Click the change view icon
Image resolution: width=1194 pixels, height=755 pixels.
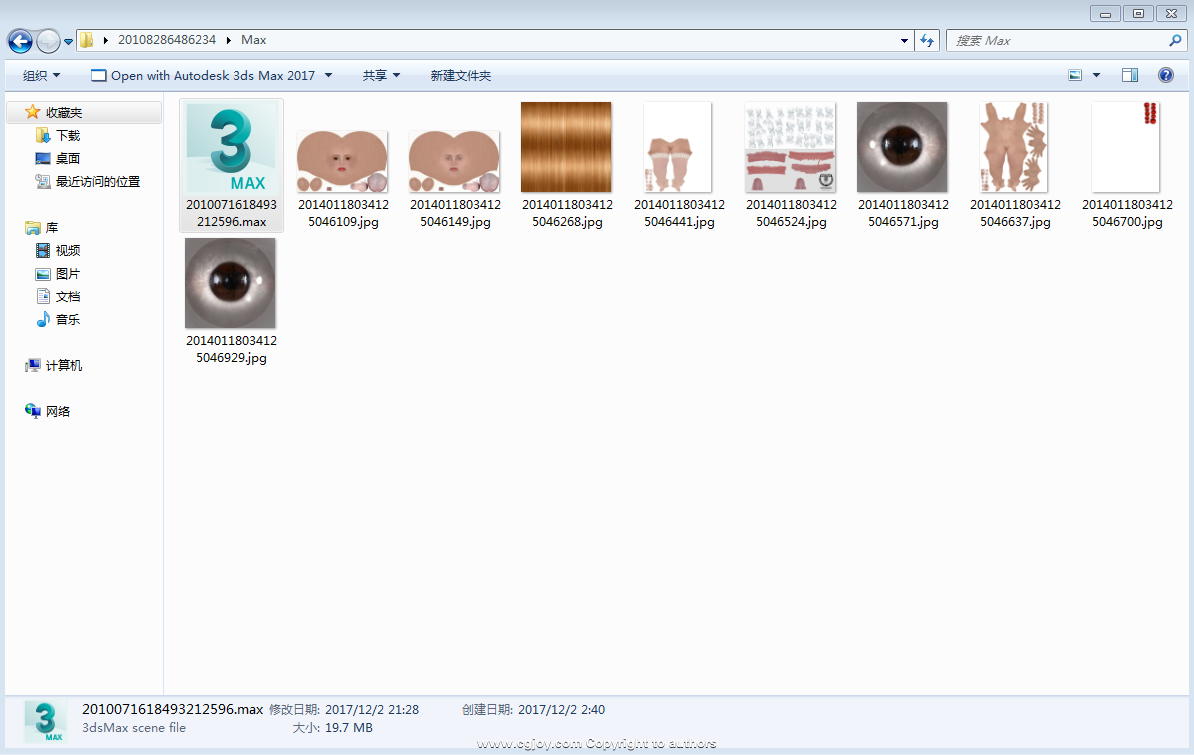(1075, 75)
